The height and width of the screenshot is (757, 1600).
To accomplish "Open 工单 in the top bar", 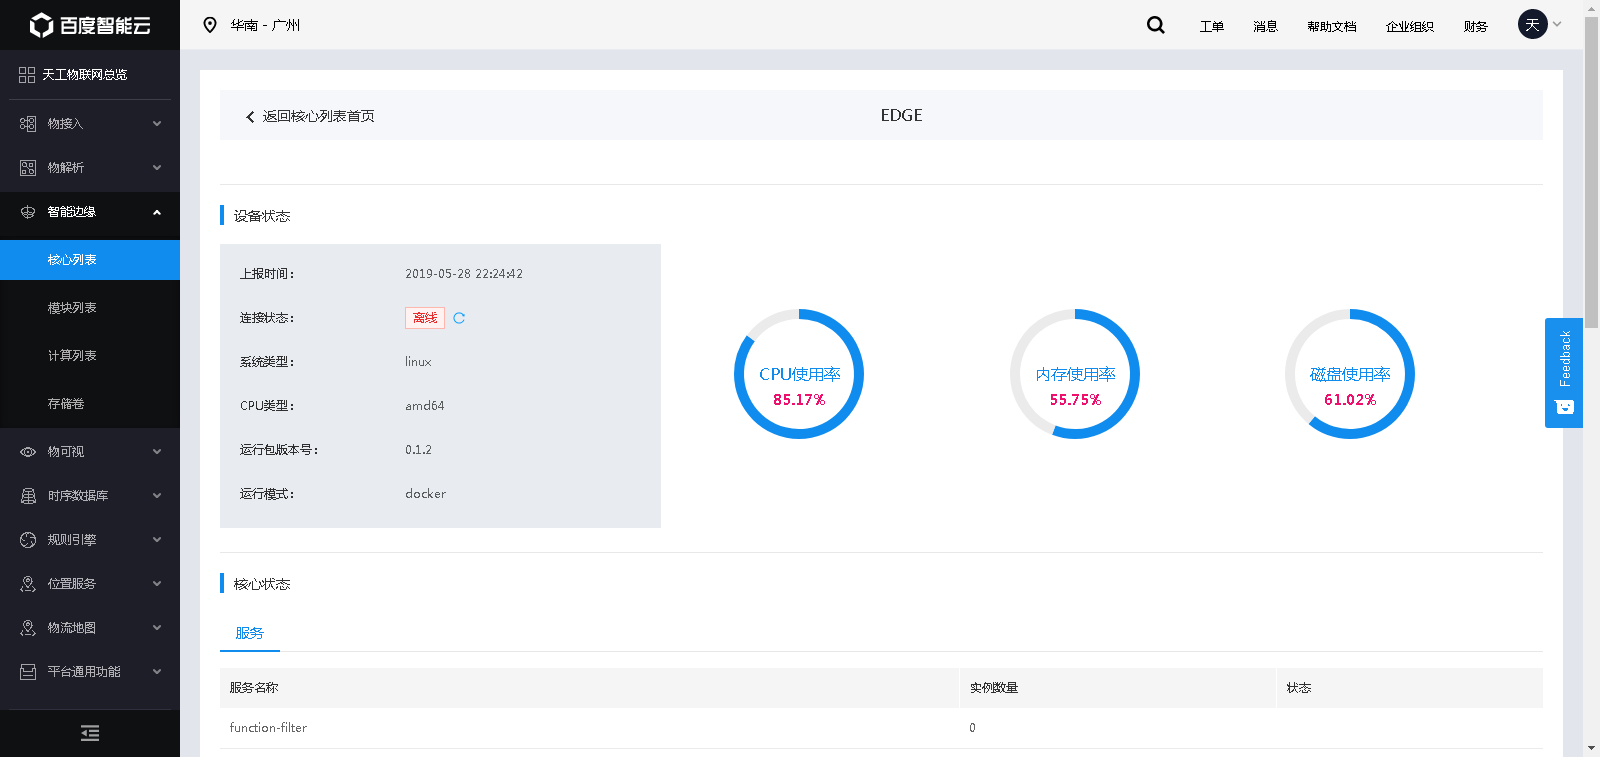I will point(1212,26).
